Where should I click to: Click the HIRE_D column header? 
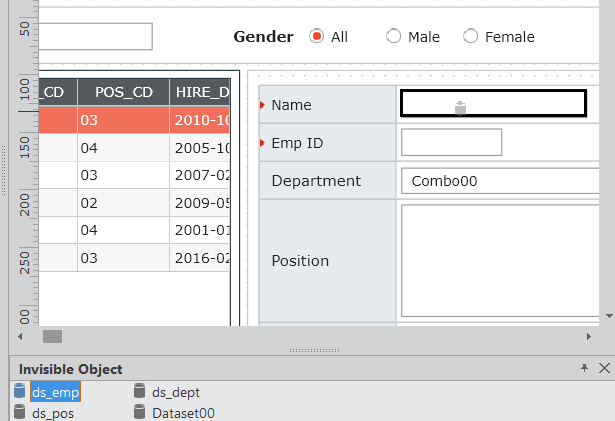pos(200,92)
